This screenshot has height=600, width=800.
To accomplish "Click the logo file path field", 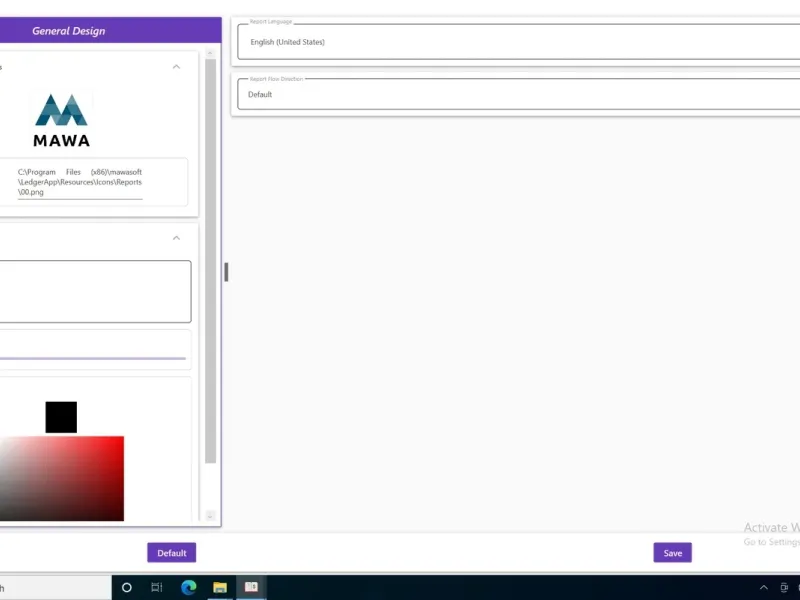I will pos(80,182).
